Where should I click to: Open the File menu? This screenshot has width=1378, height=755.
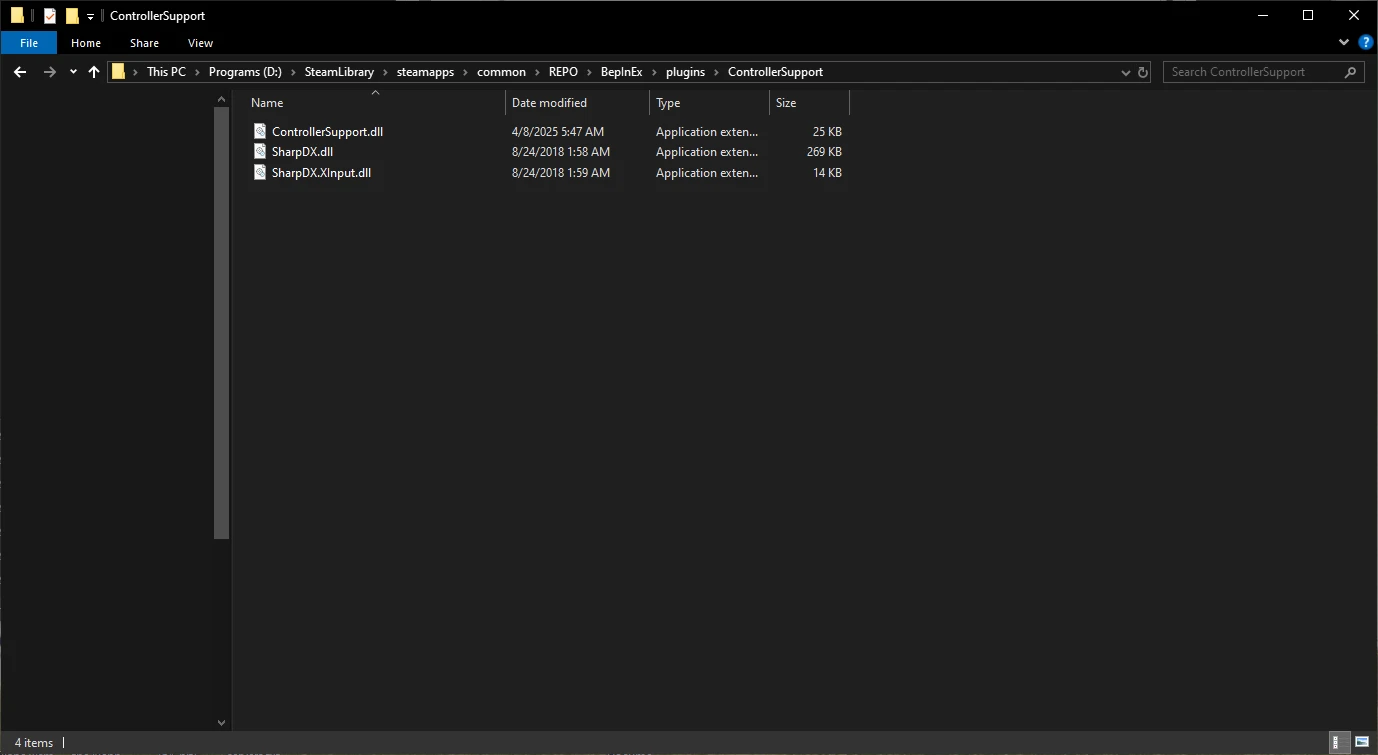click(x=29, y=43)
